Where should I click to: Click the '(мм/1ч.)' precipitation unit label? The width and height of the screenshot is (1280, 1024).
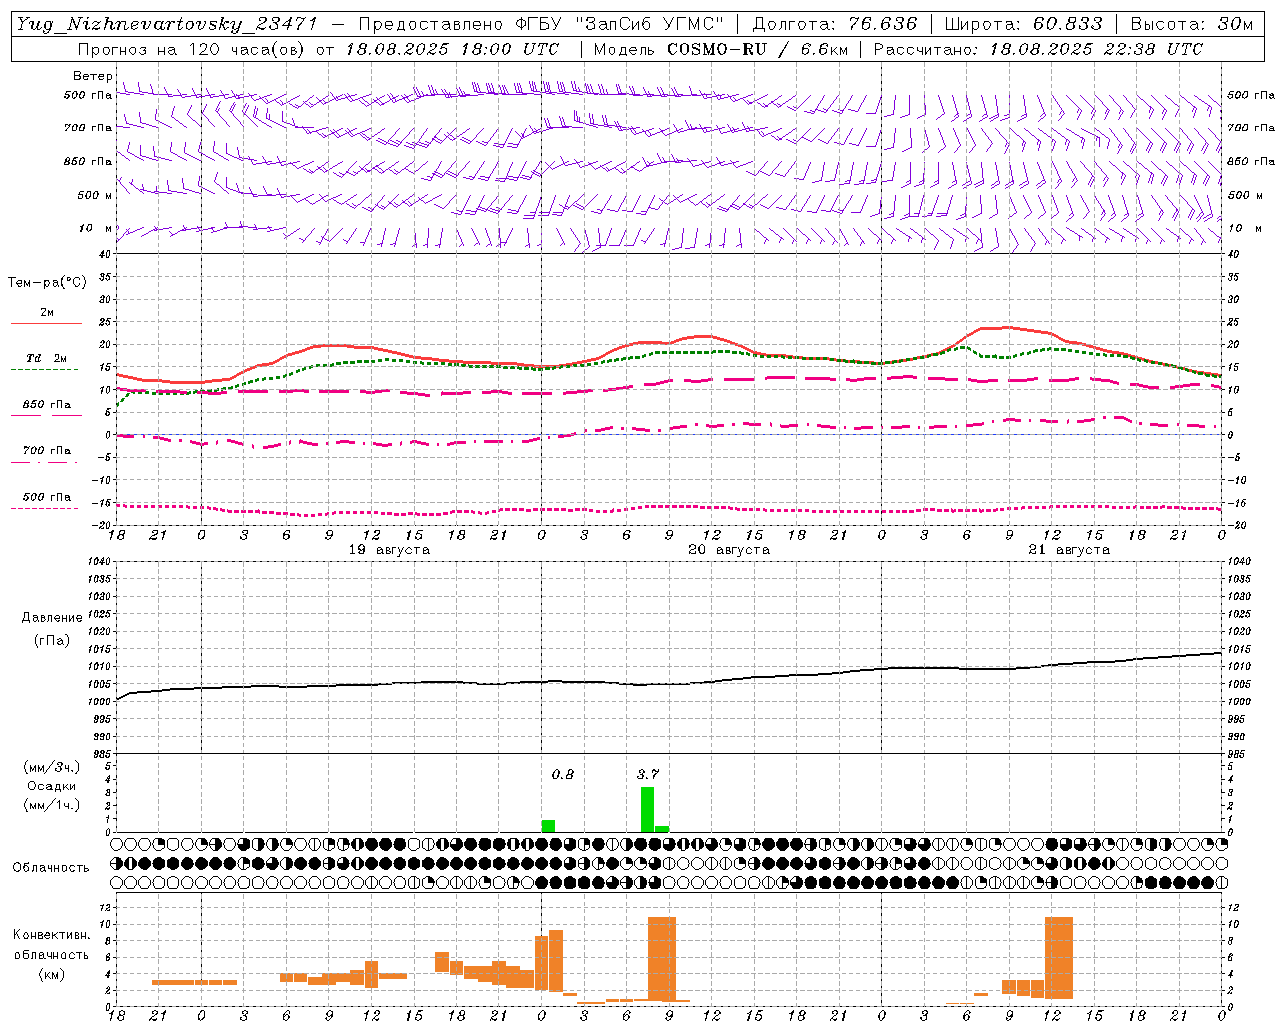click(x=52, y=805)
